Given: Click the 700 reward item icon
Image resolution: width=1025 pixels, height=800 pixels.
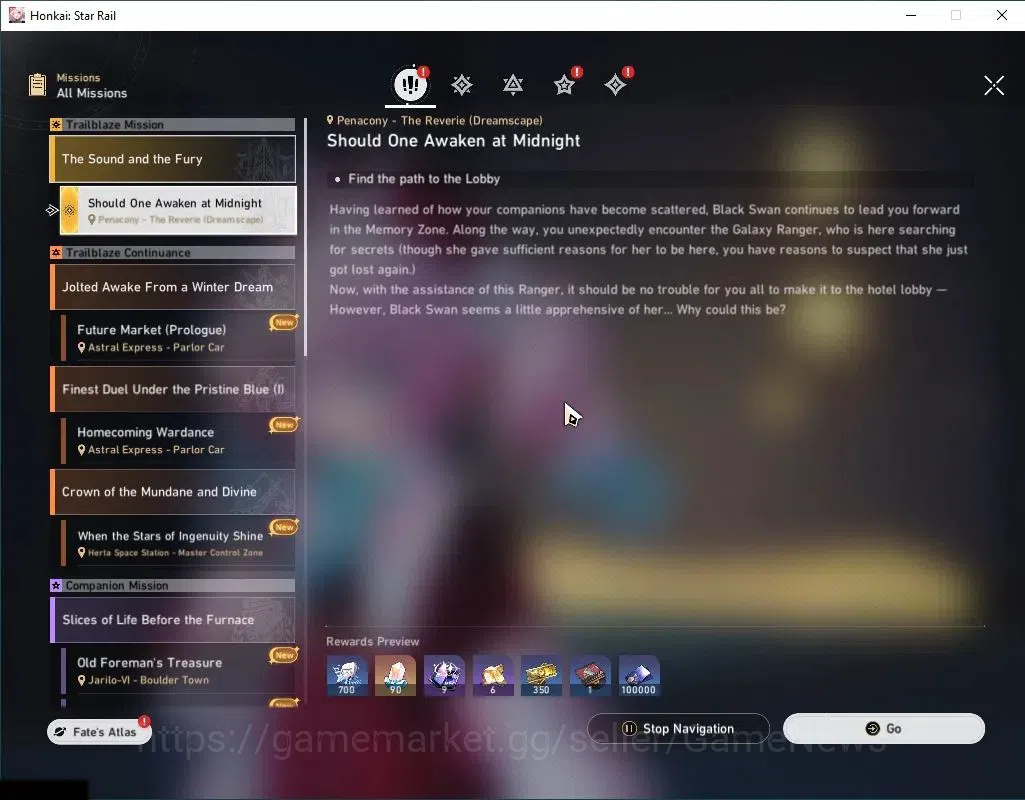Looking at the screenshot, I should coord(347,676).
